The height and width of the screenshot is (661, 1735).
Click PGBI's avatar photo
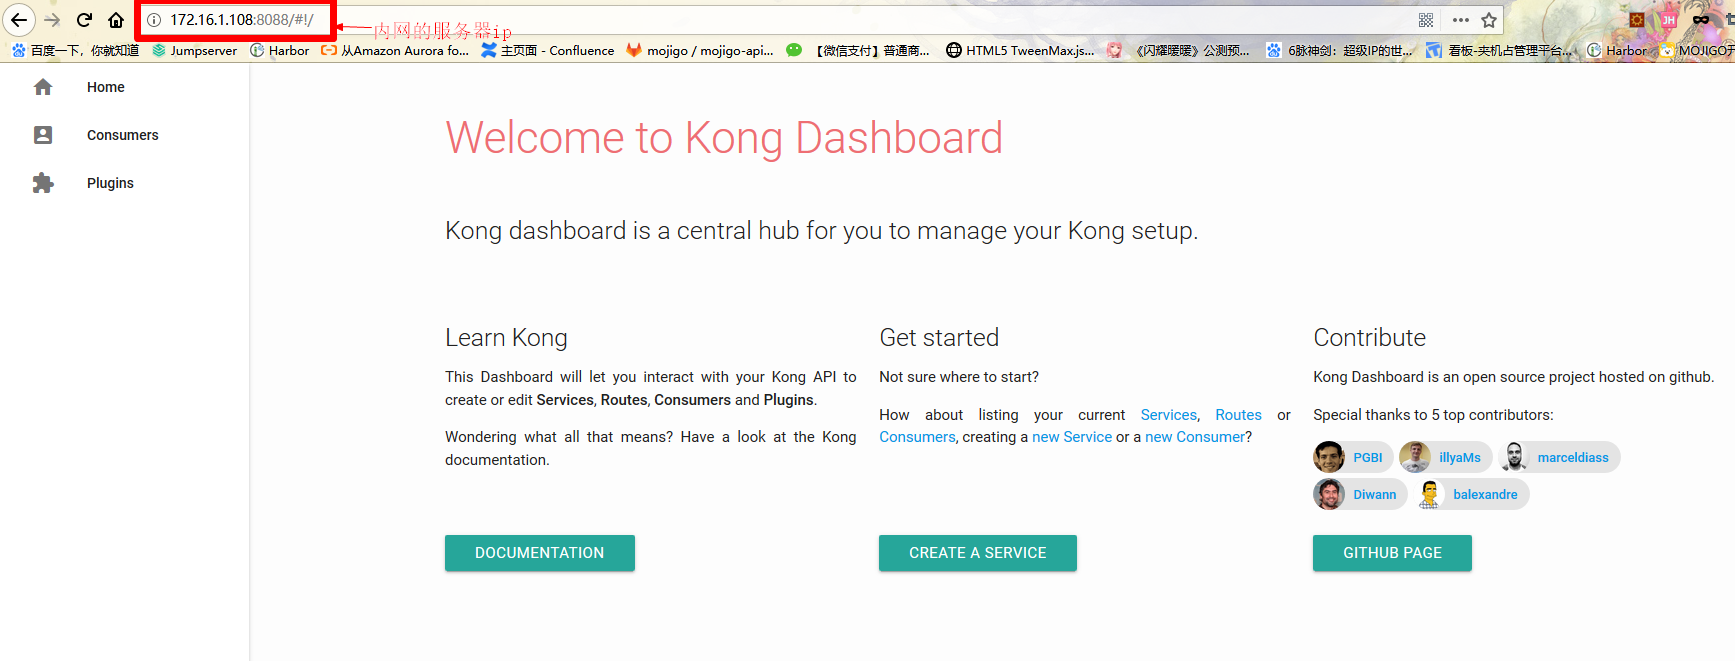[1329, 457]
